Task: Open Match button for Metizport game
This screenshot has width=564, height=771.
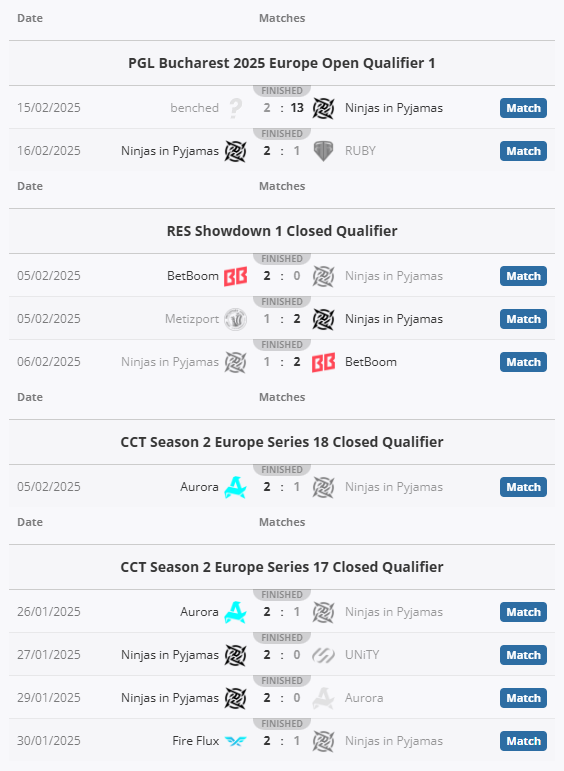Action: tap(523, 319)
